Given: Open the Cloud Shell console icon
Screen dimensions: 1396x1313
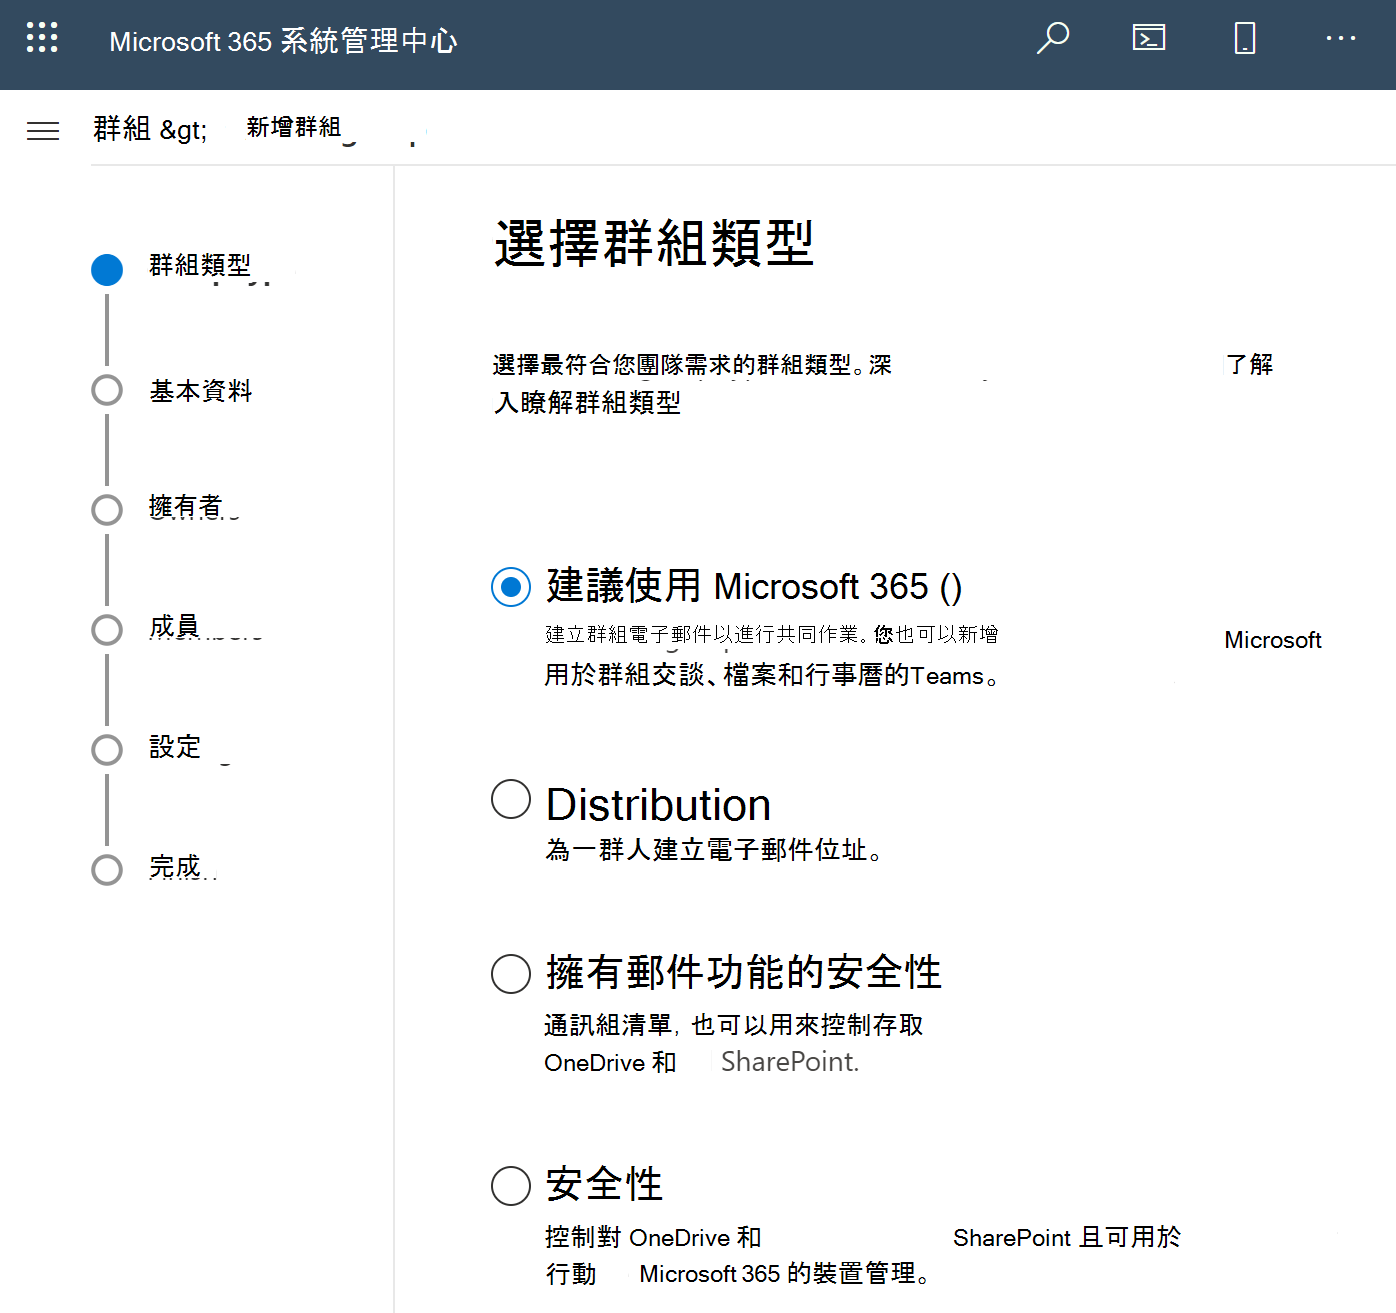Looking at the screenshot, I should (x=1149, y=38).
